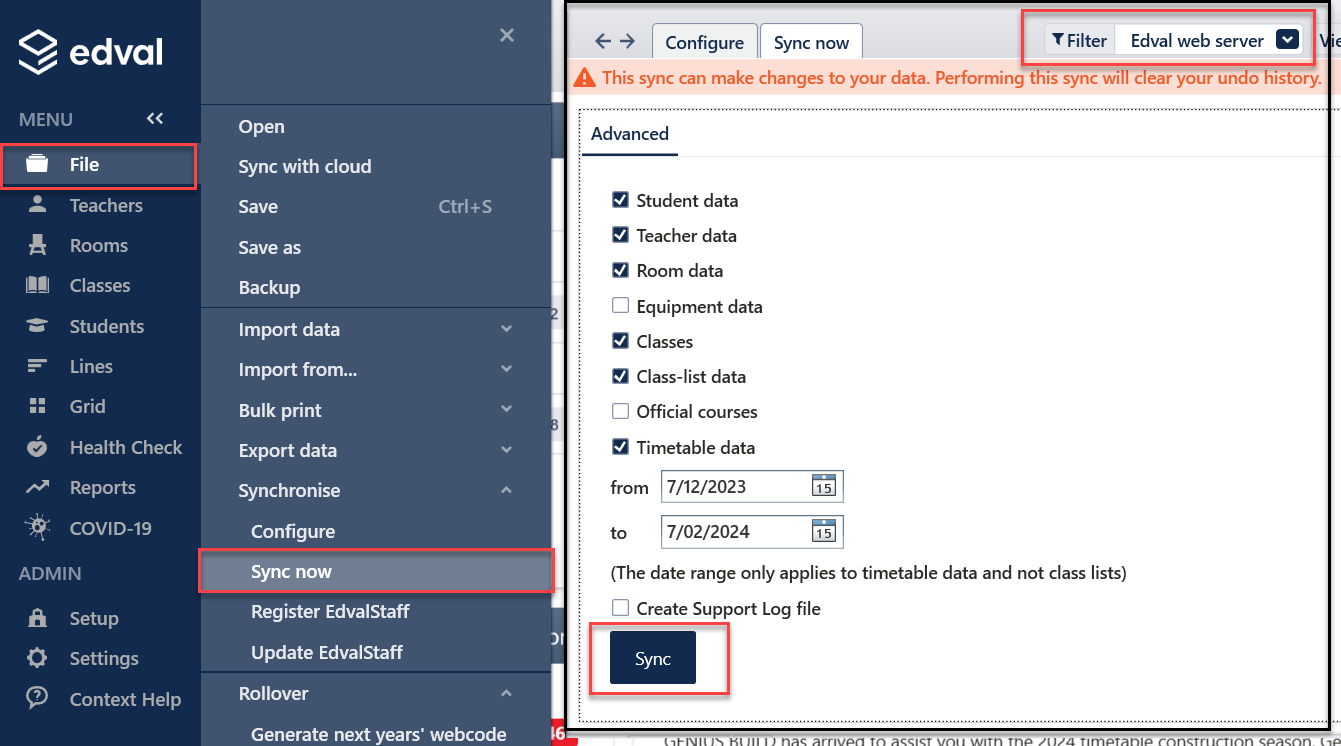Click the Filter funnel button
The image size is (1341, 746).
click(1079, 40)
